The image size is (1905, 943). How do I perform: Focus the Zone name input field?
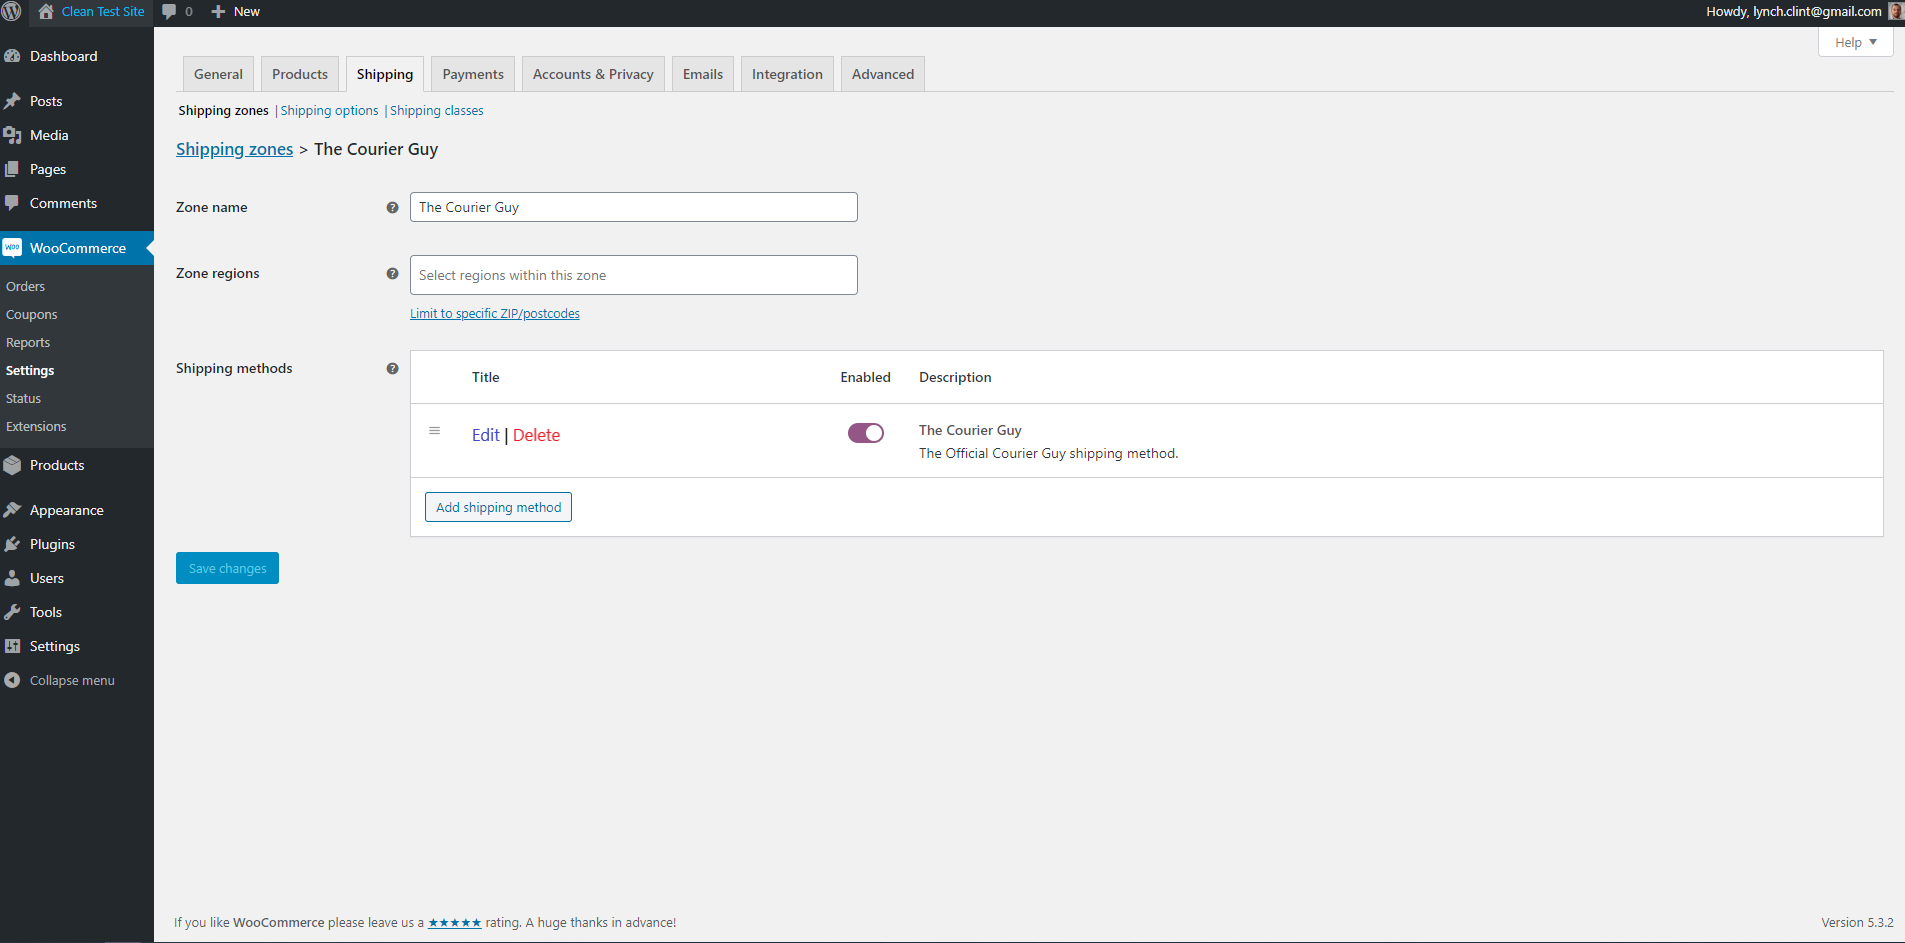(633, 207)
